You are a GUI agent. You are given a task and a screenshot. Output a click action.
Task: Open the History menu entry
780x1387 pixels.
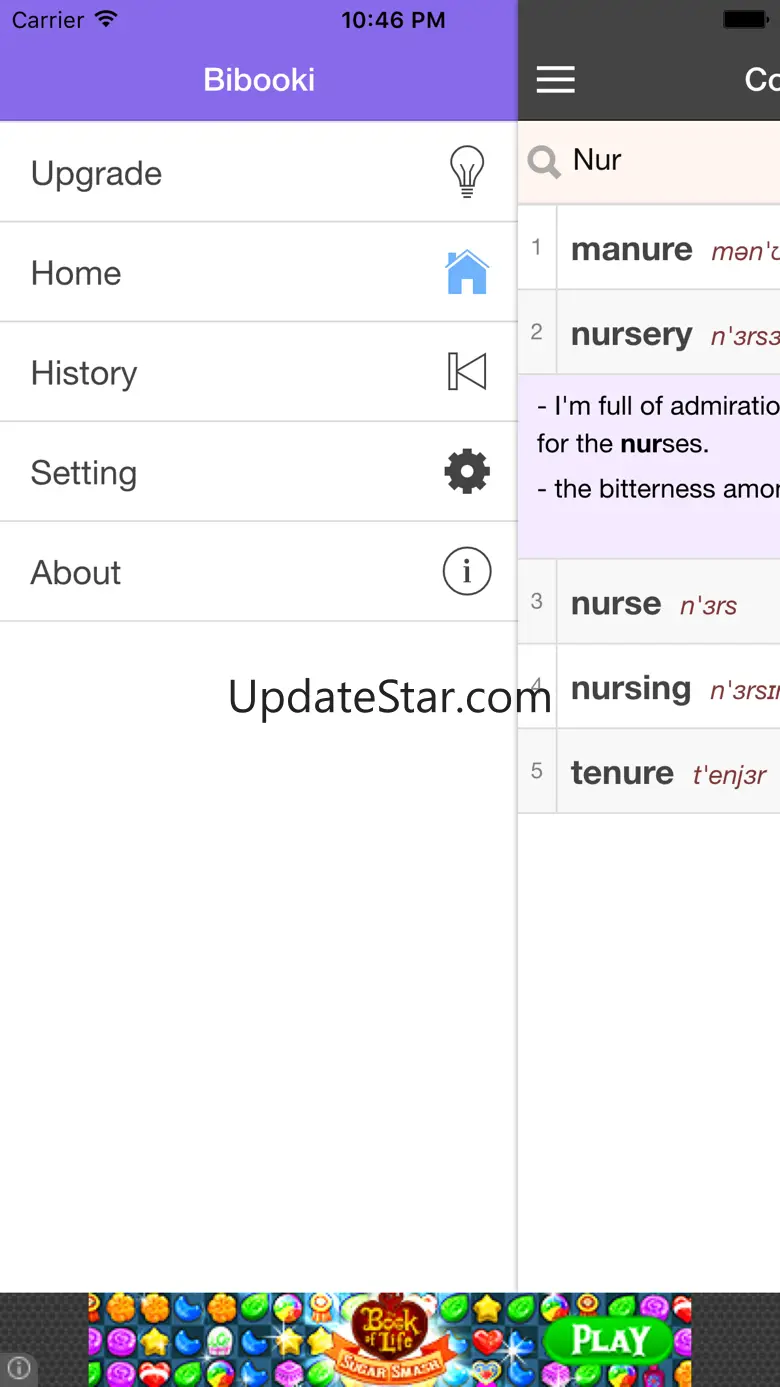[84, 373]
